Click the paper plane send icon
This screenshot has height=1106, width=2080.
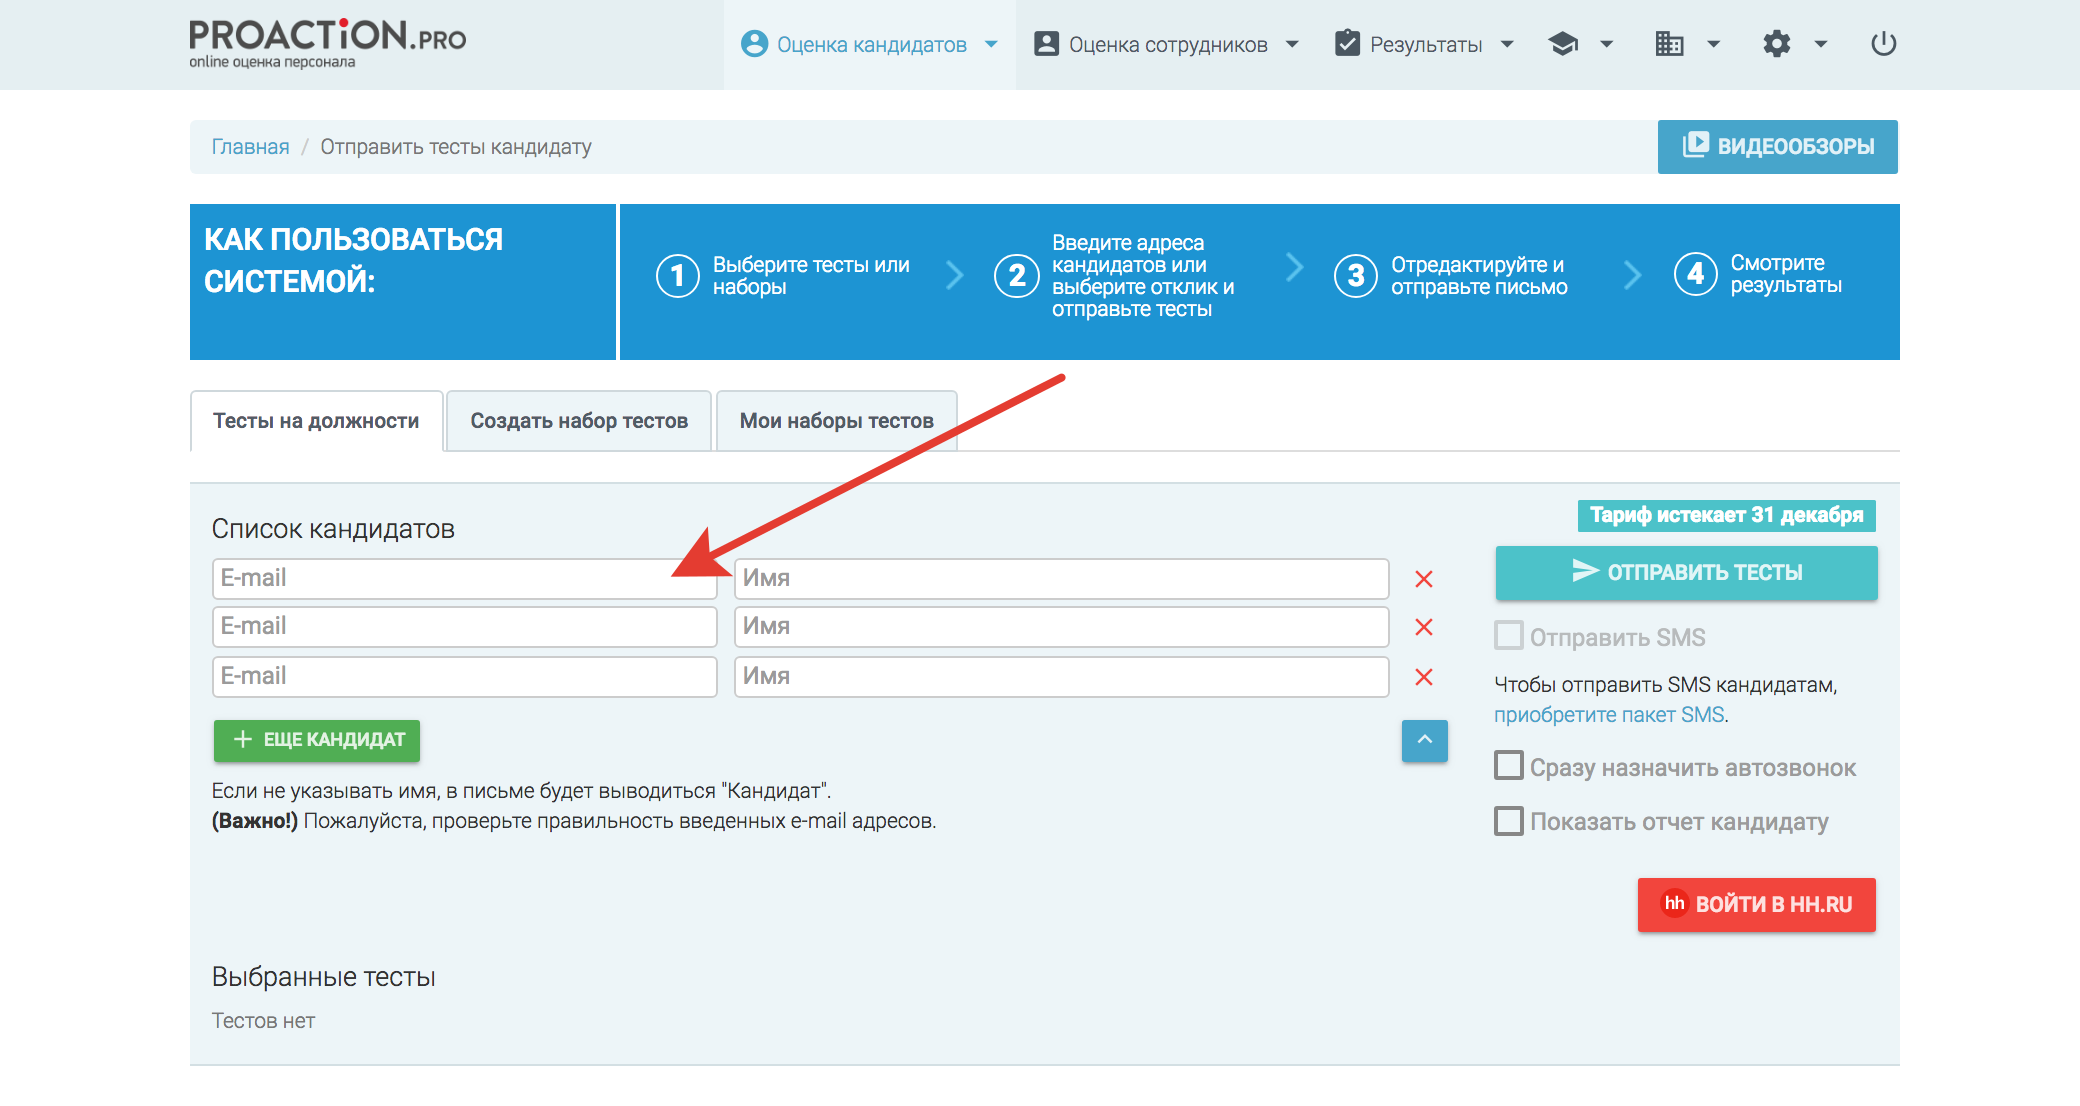(x=1585, y=571)
